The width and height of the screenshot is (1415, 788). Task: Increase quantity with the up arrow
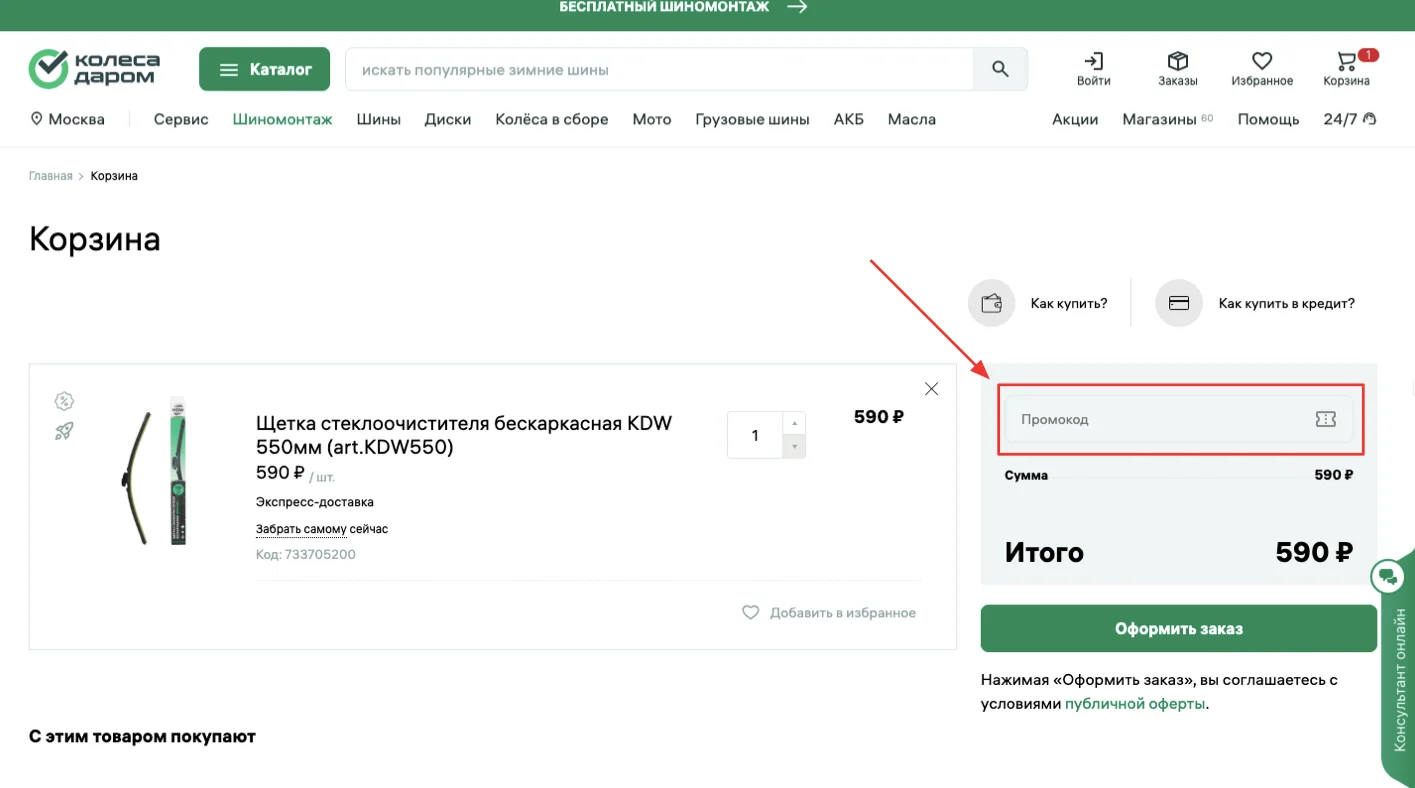click(x=793, y=424)
